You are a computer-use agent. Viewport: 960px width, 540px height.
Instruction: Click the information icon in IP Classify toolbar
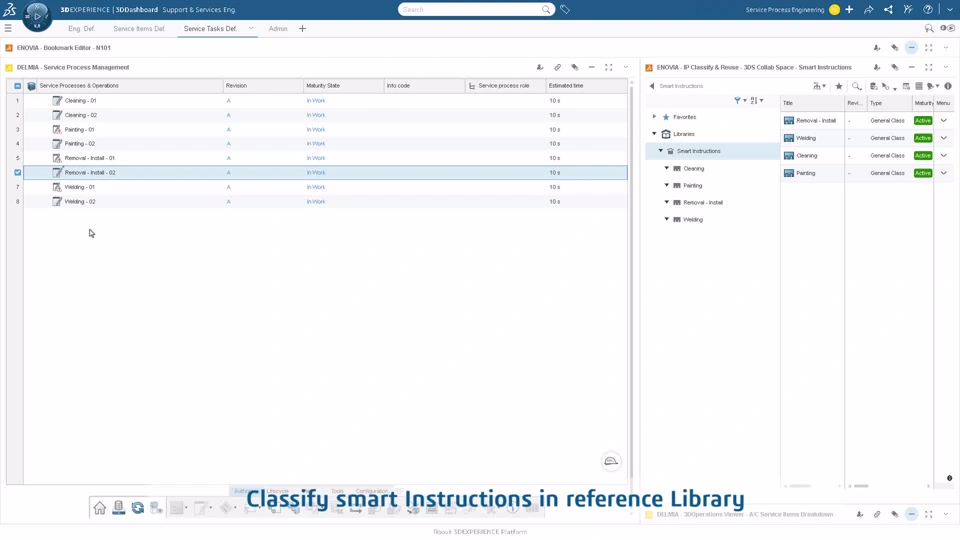pos(948,86)
